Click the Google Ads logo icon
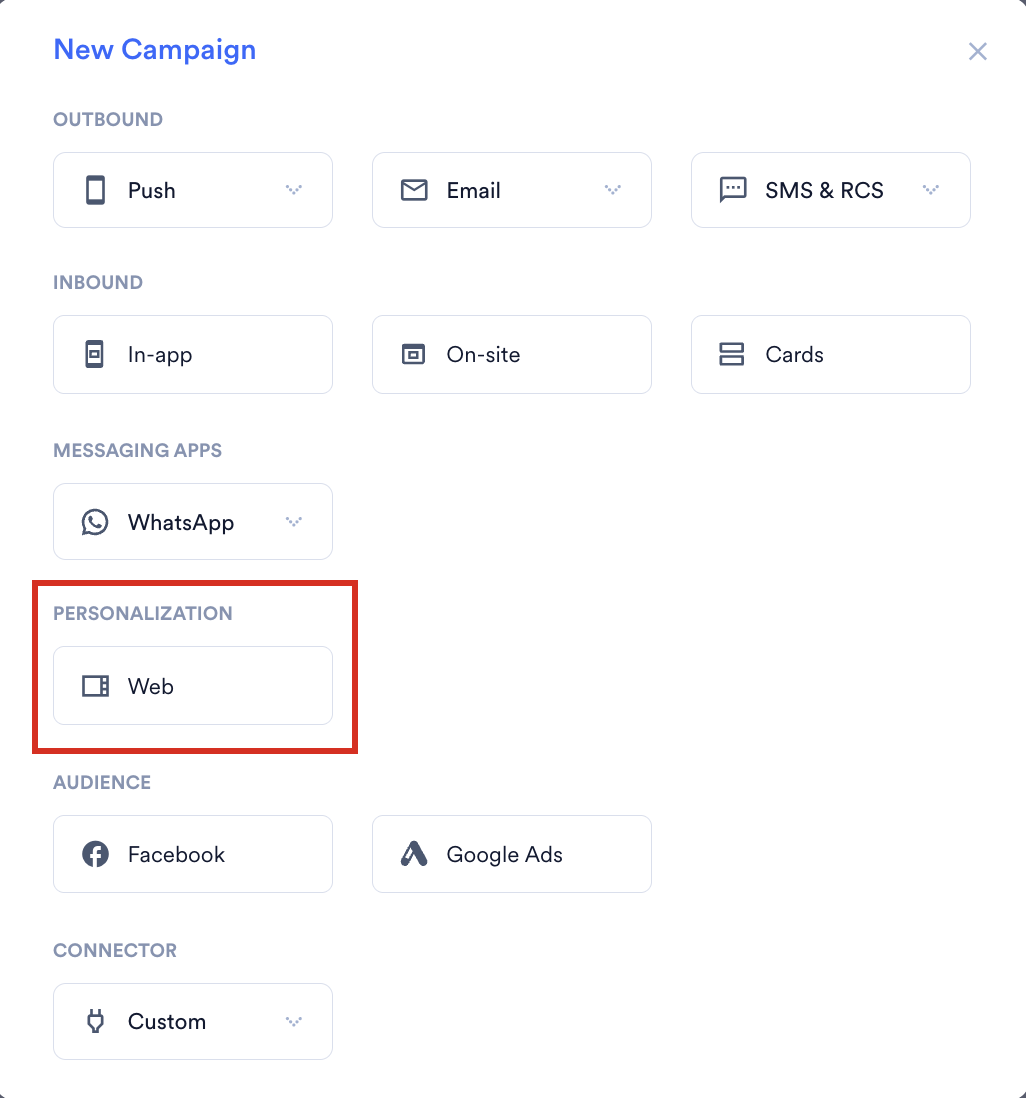 [x=414, y=854]
